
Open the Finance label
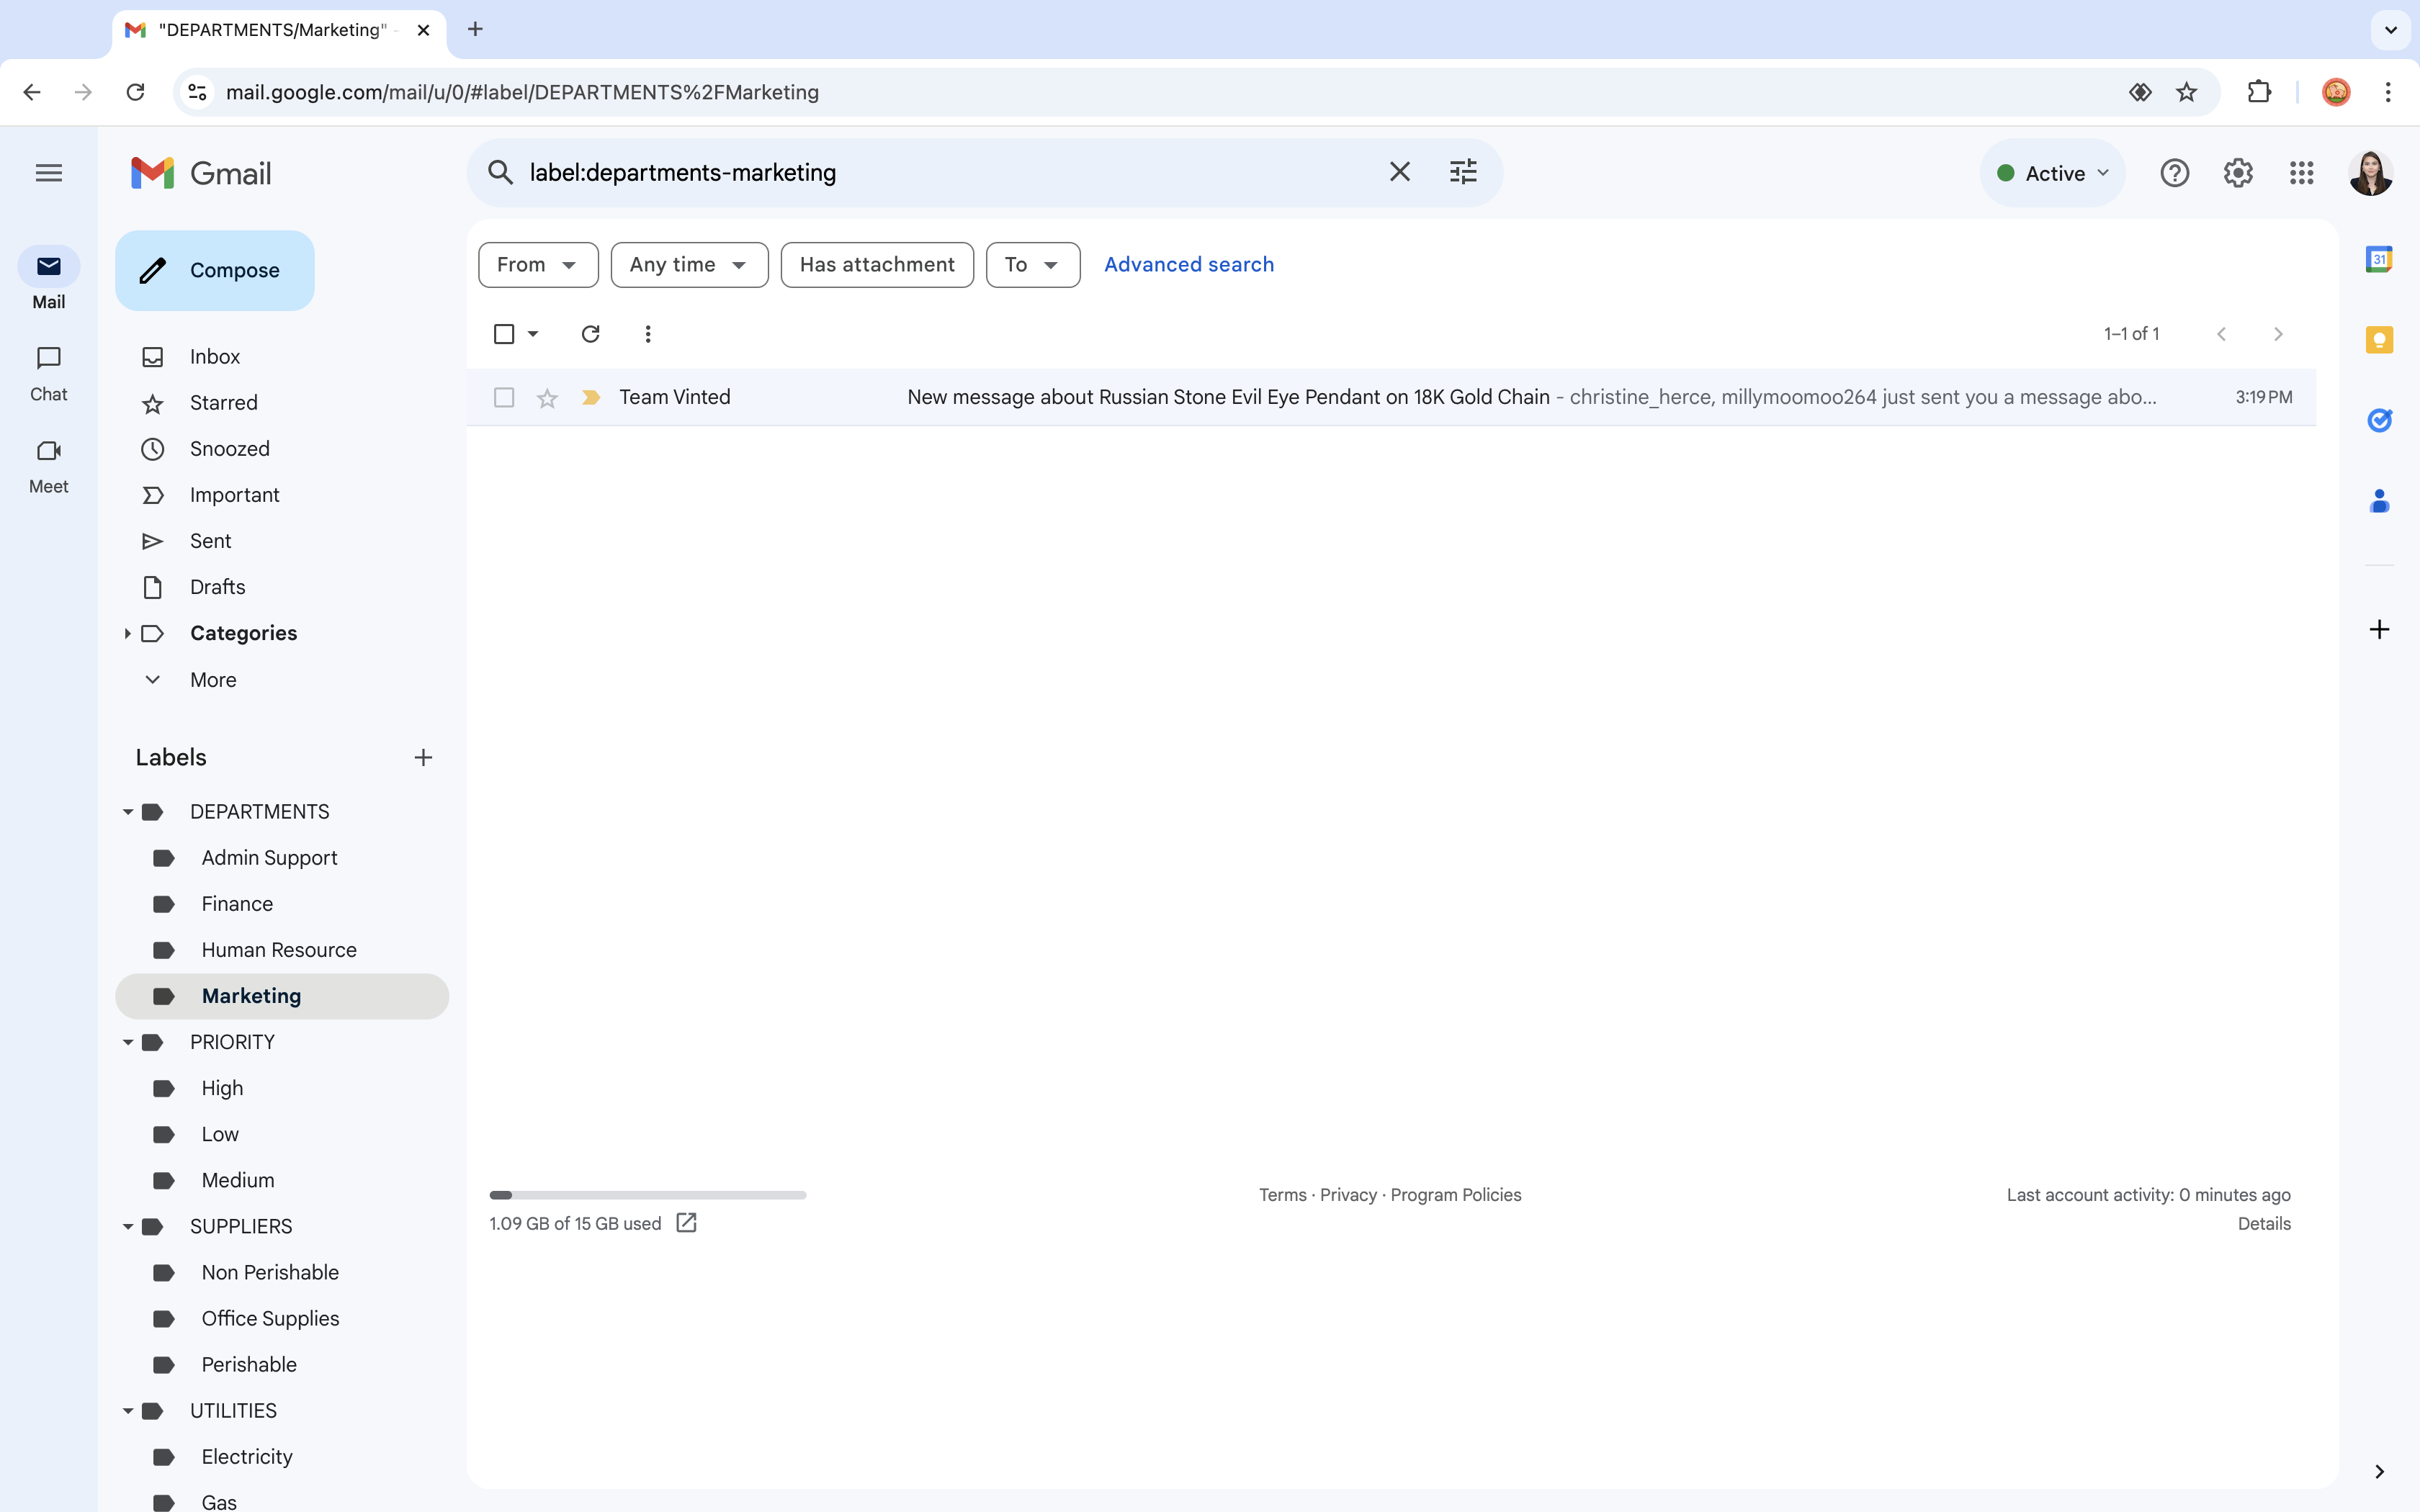[x=237, y=904]
